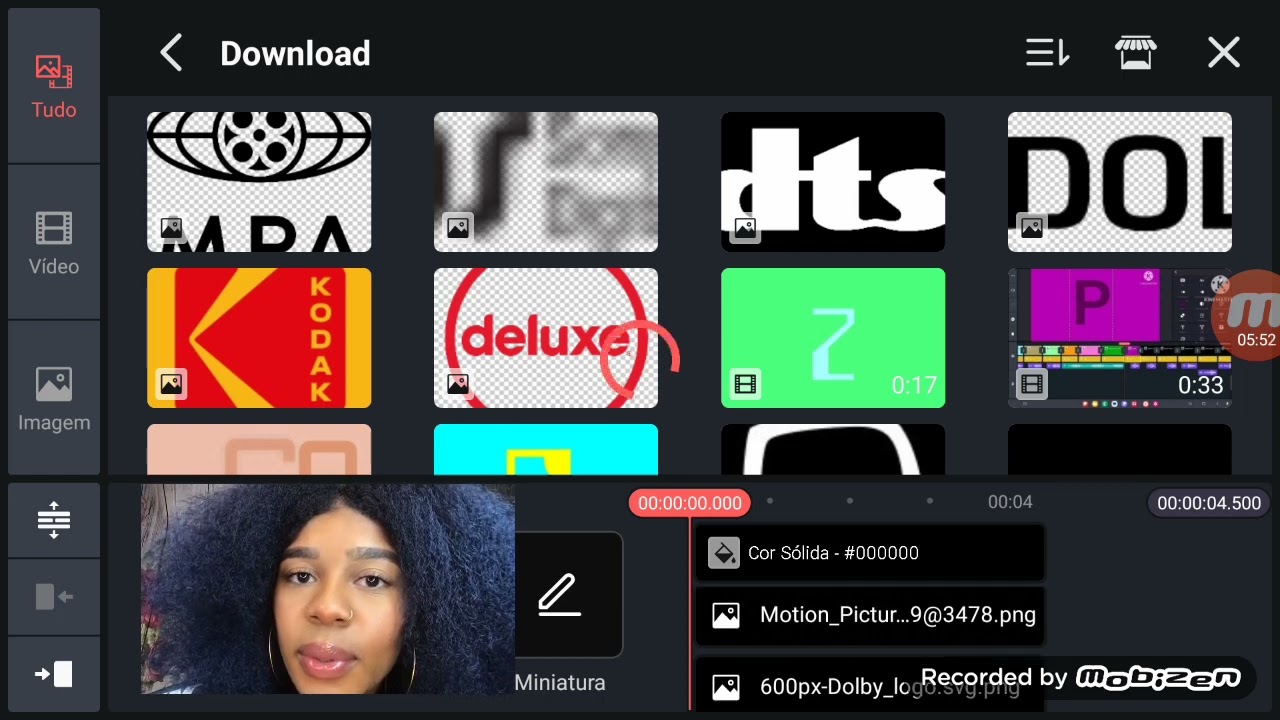The image size is (1280, 720).
Task: Select the Cor Sólida #000000 layer
Action: [870, 553]
